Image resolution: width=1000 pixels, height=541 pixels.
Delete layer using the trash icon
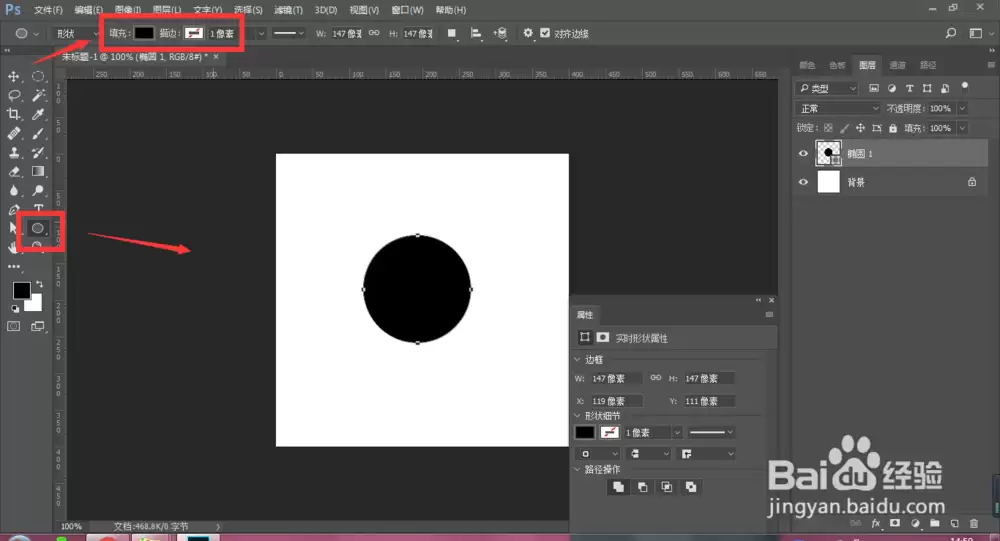tap(974, 524)
